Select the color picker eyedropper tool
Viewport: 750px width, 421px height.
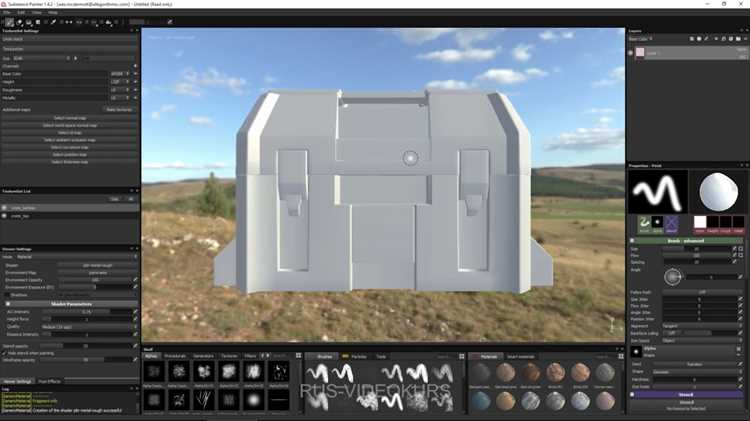(53, 22)
